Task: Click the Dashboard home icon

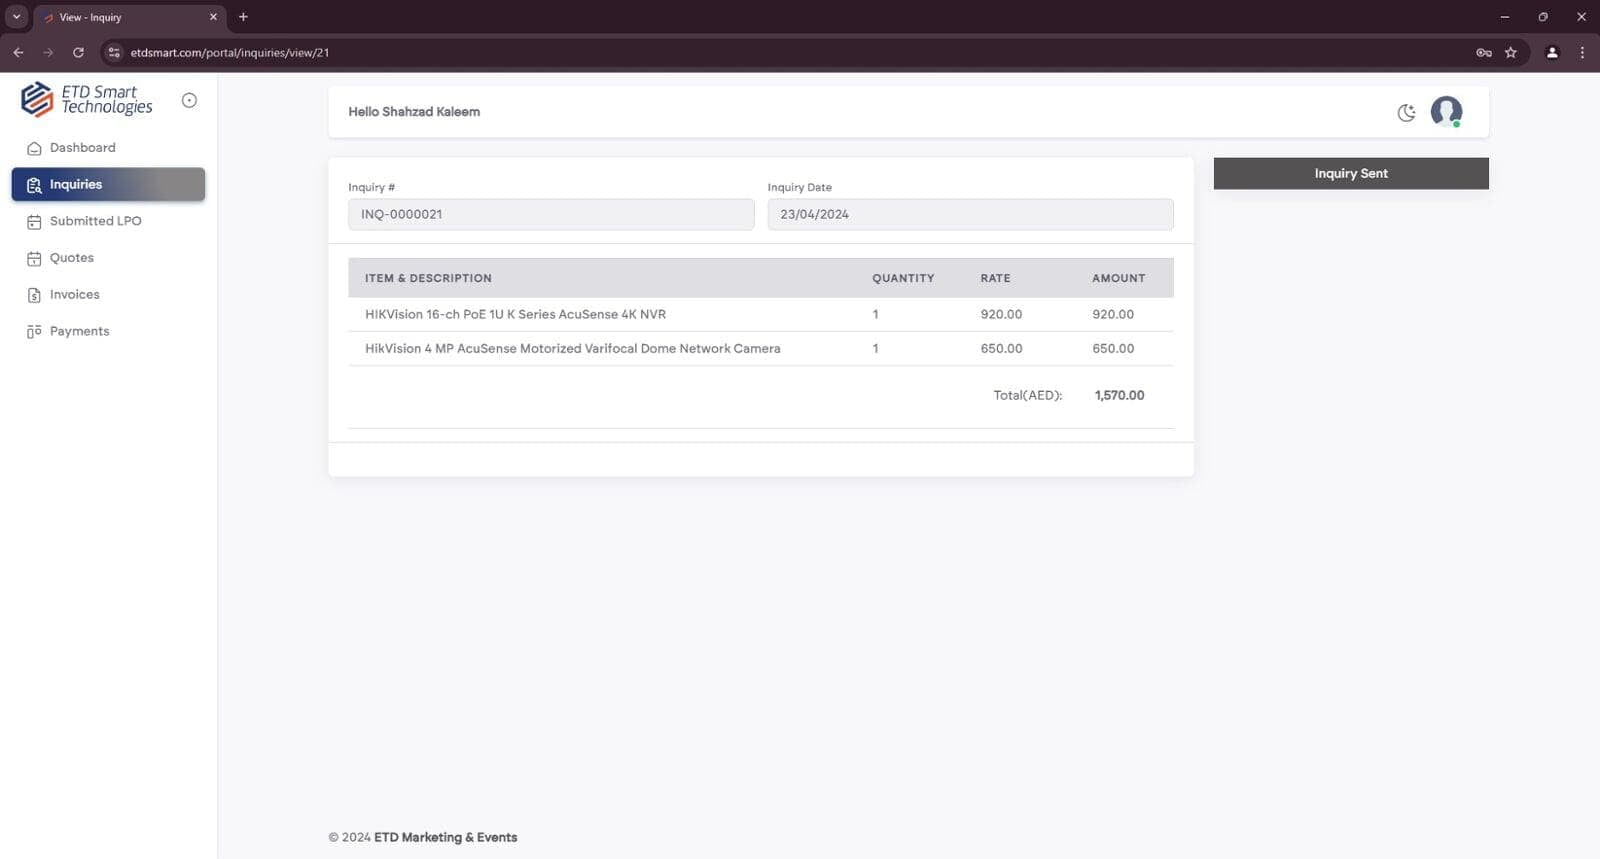Action: 34,148
